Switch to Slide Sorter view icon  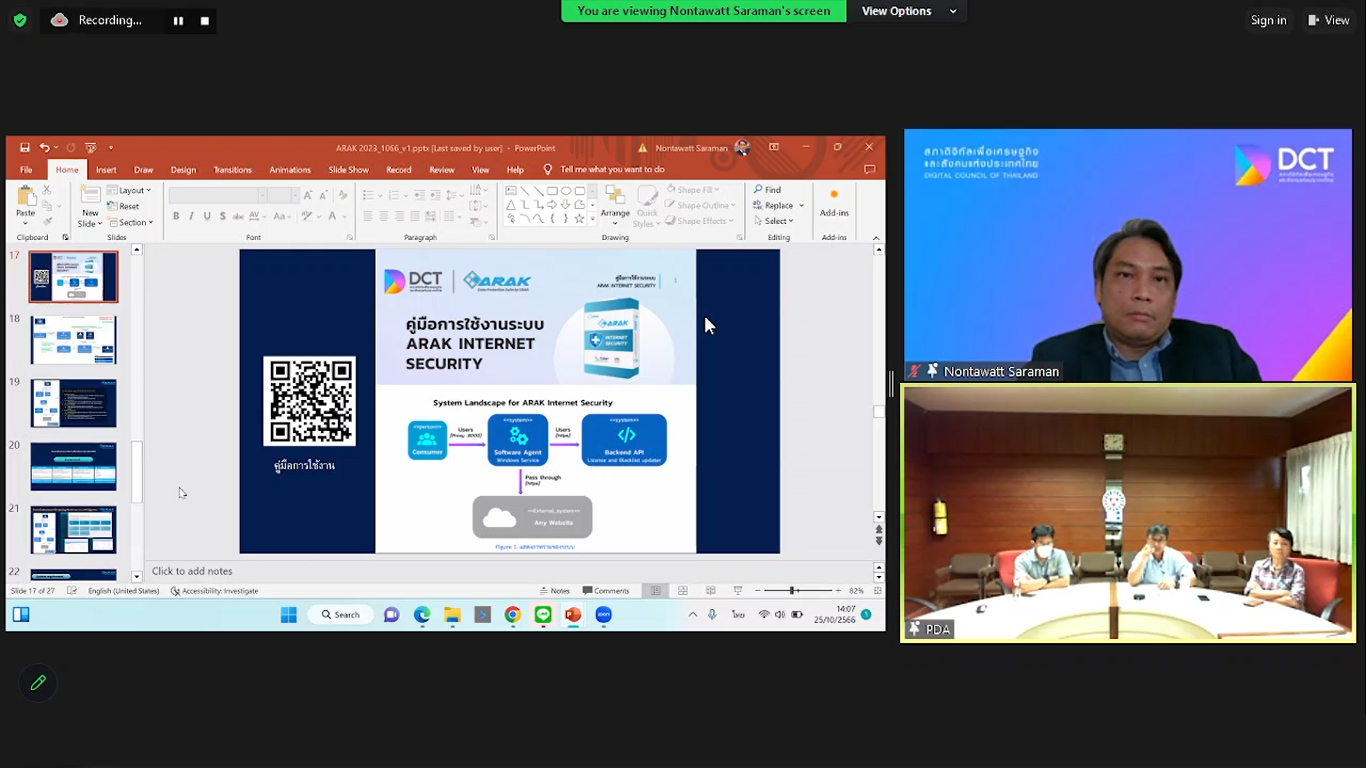683,591
